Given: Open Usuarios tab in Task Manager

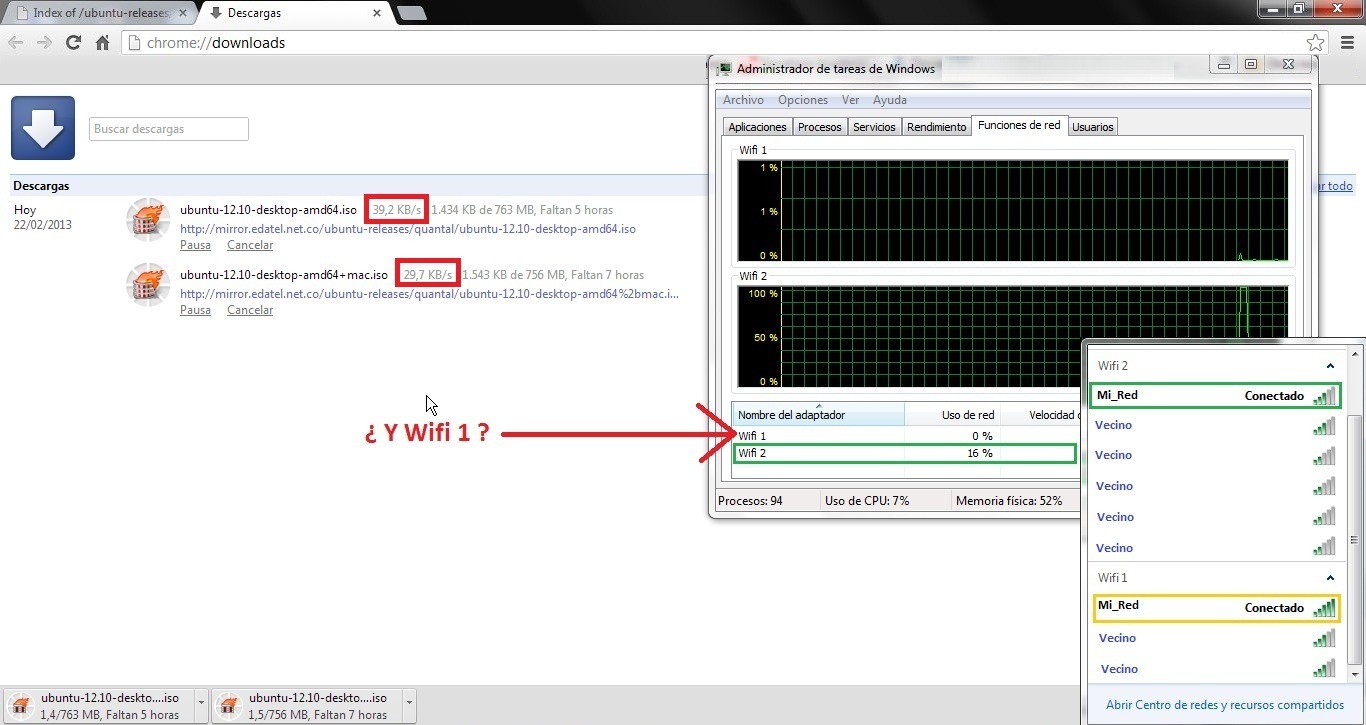Looking at the screenshot, I should (1093, 127).
